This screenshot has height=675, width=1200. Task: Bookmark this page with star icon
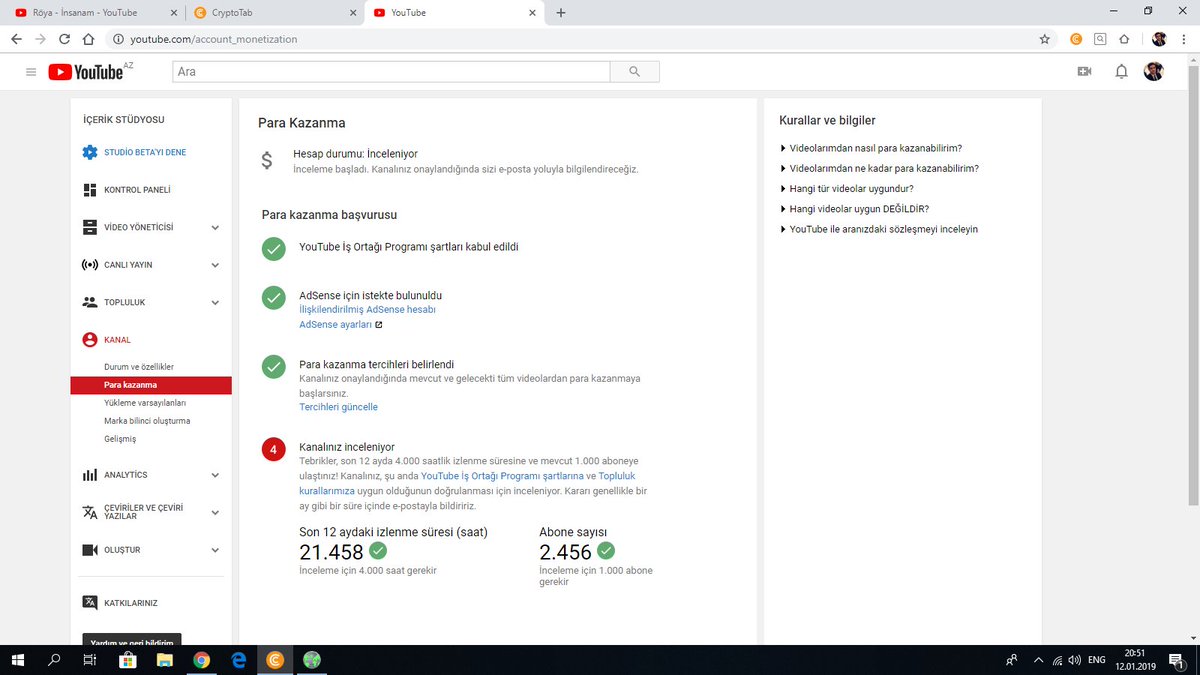(1045, 40)
